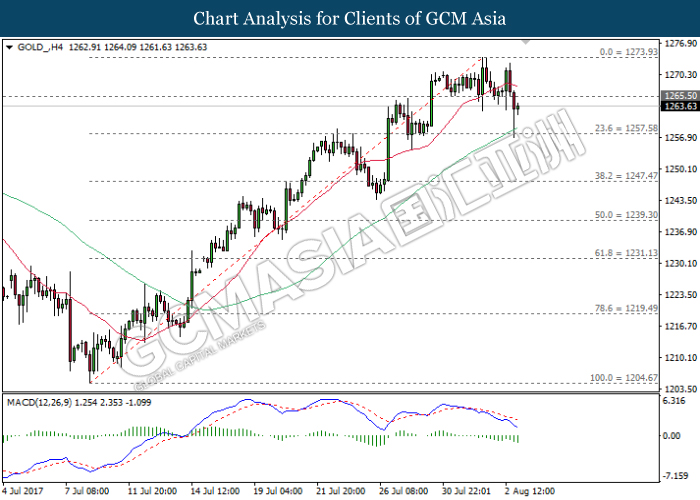Click the 1276.90 price axis value

tap(680, 44)
